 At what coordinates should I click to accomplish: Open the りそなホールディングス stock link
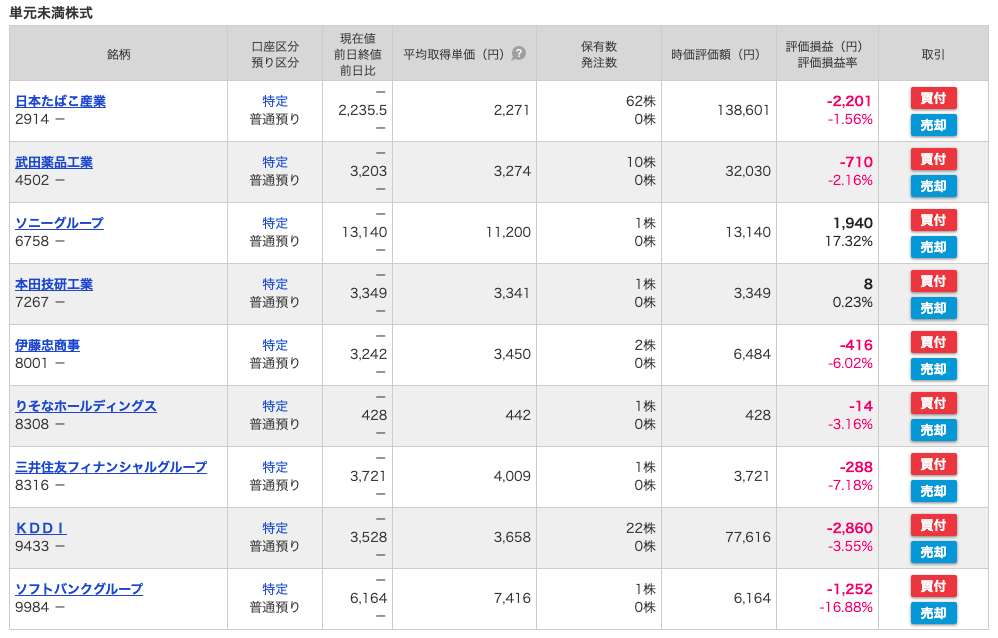(x=86, y=406)
